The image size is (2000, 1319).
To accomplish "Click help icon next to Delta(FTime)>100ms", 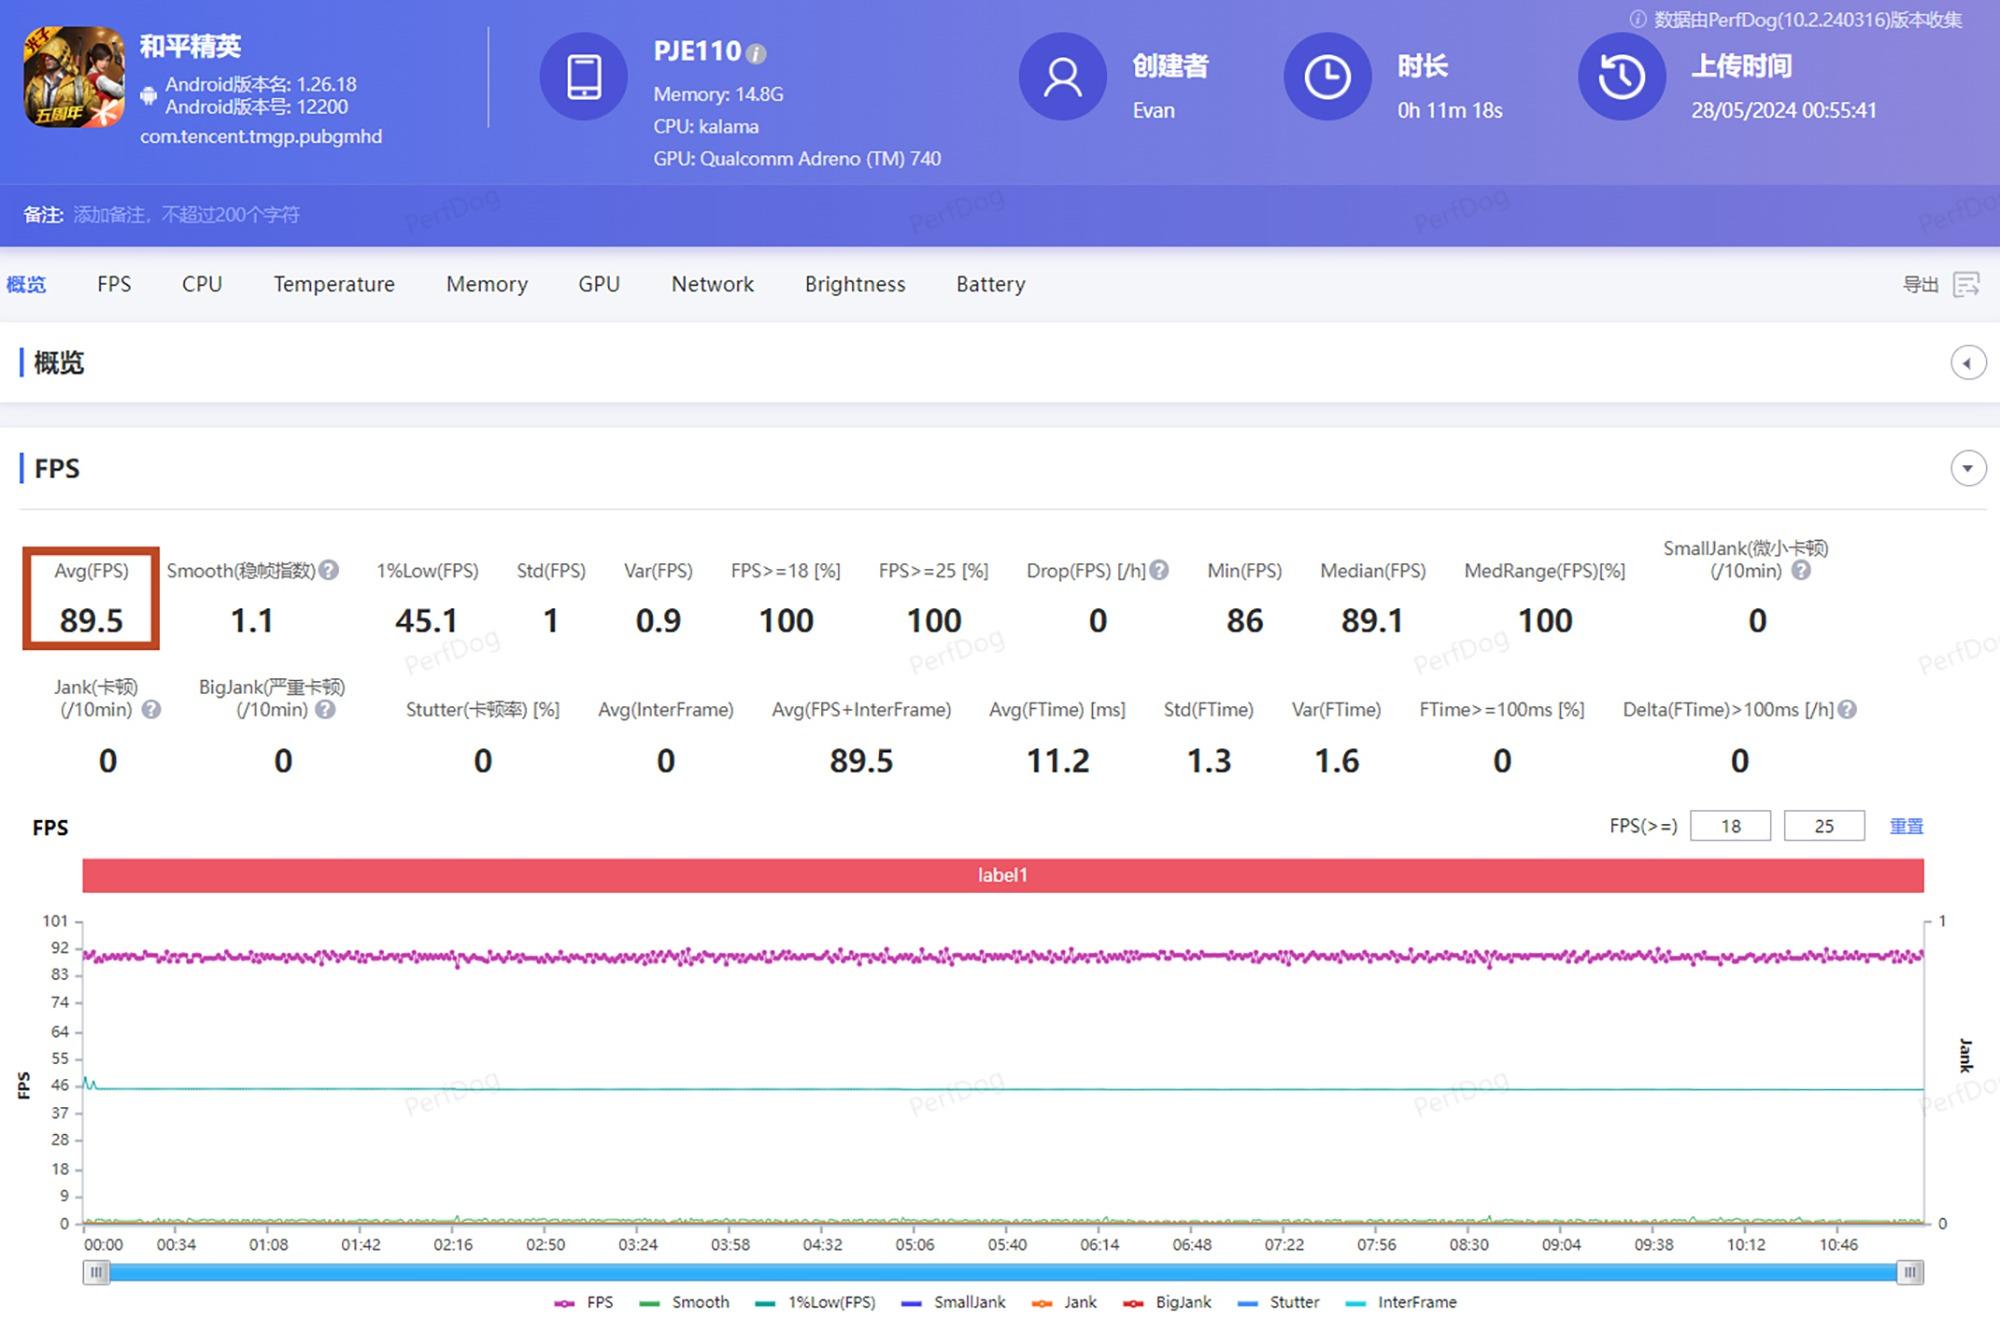I will [1848, 710].
